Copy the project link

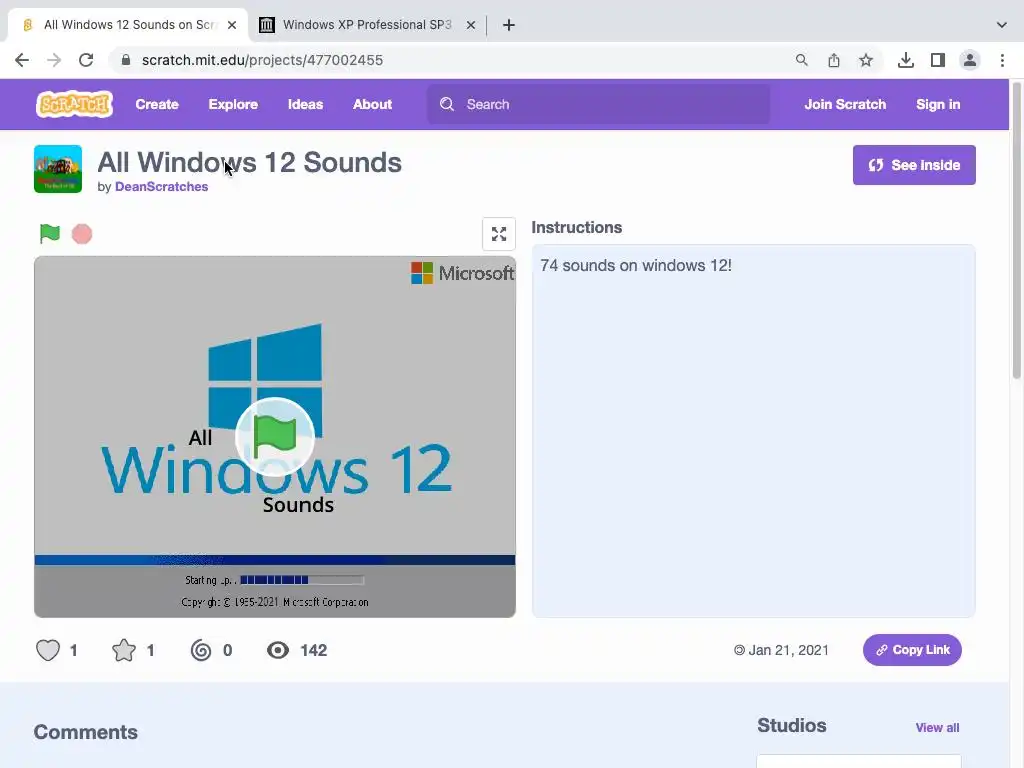tap(912, 650)
